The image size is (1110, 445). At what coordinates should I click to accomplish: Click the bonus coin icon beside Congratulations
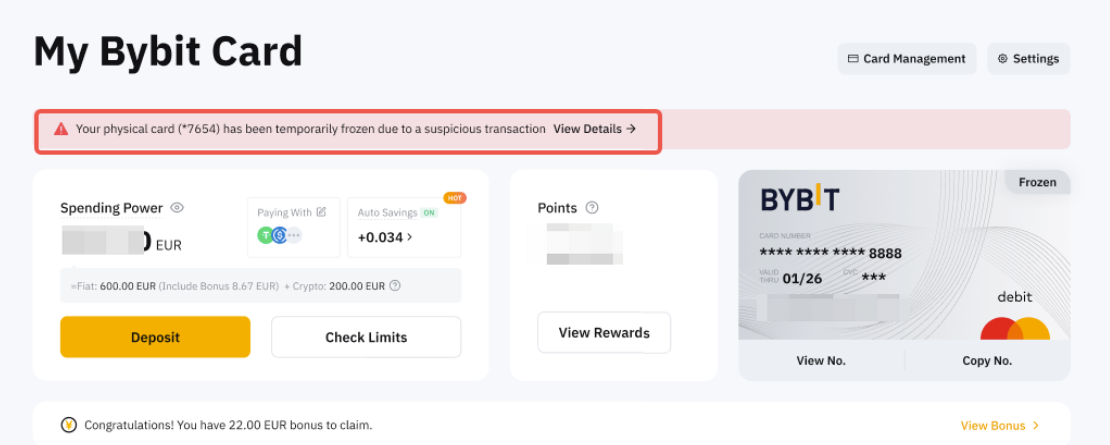pos(69,425)
